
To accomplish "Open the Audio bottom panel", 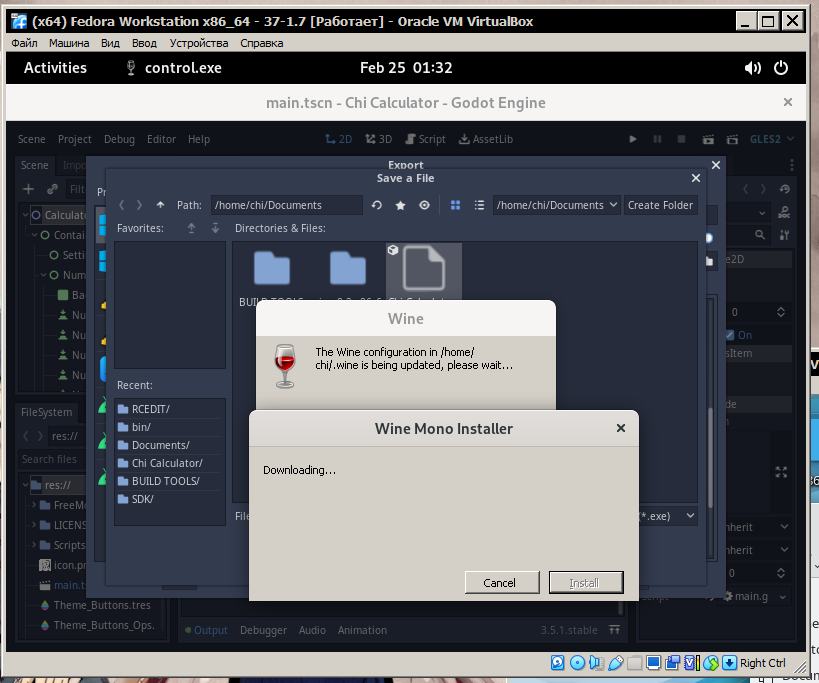I will pyautogui.click(x=312, y=630).
